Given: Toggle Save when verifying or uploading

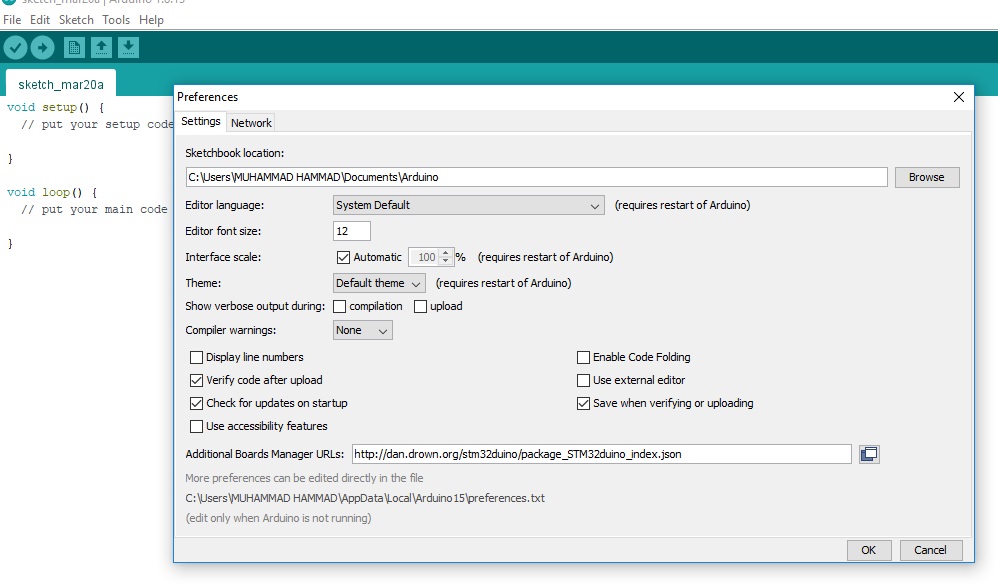Looking at the screenshot, I should pos(583,403).
